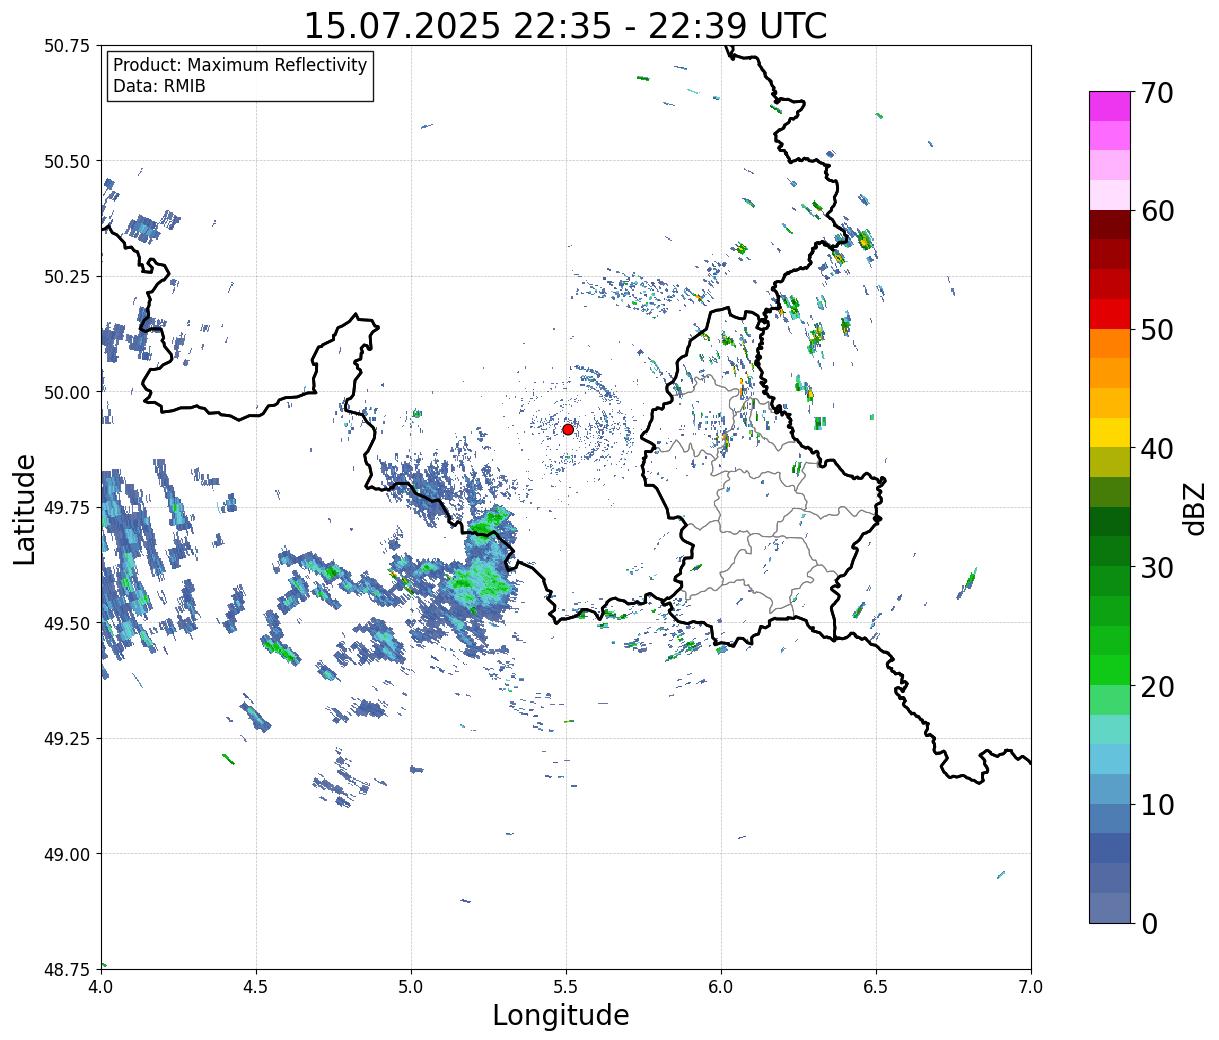Image resolution: width=1219 pixels, height=1040 pixels.
Task: Click the magenta top swatch of colorbar
Action: (1110, 106)
